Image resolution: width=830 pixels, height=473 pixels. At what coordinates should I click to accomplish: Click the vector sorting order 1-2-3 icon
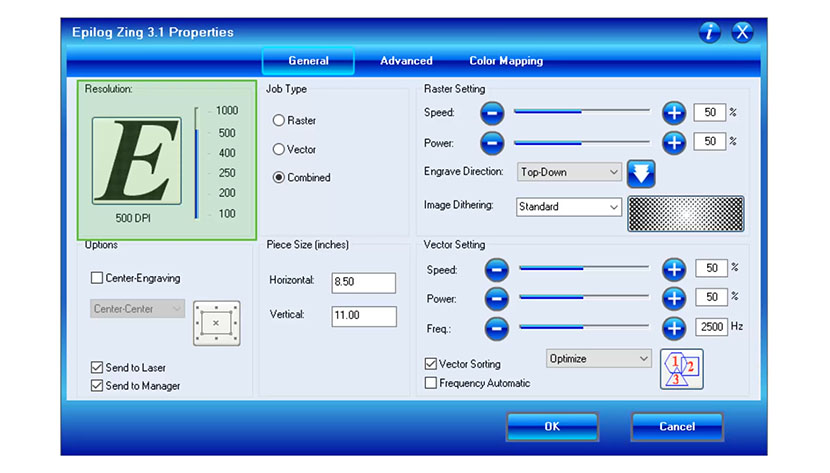point(682,369)
